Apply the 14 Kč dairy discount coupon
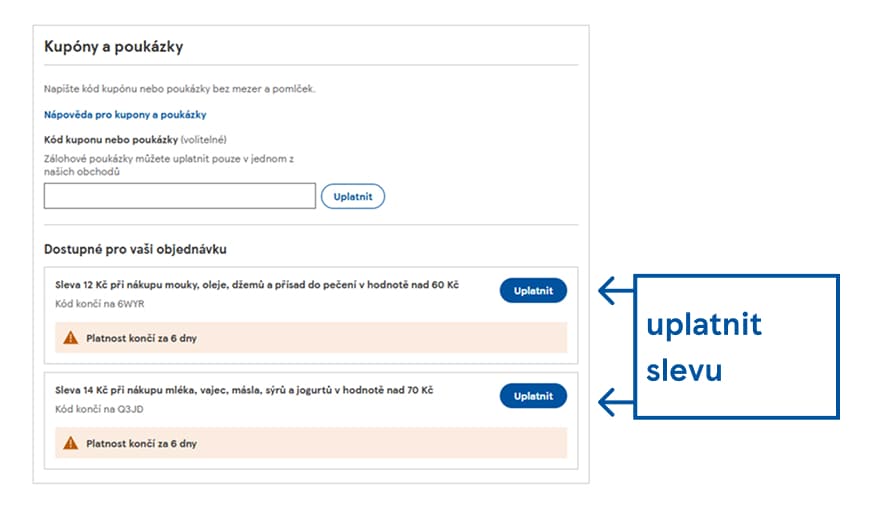The height and width of the screenshot is (506, 876). click(533, 396)
